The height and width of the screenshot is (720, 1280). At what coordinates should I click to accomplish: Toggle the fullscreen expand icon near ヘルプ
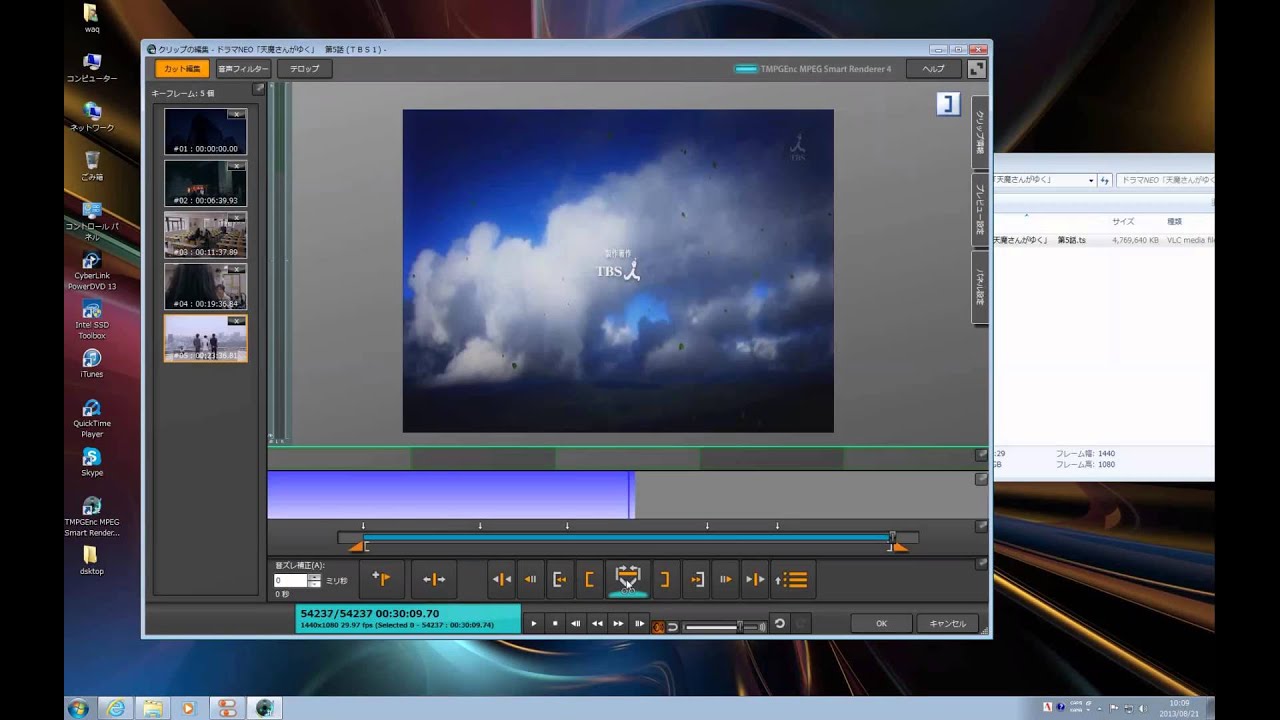(976, 69)
